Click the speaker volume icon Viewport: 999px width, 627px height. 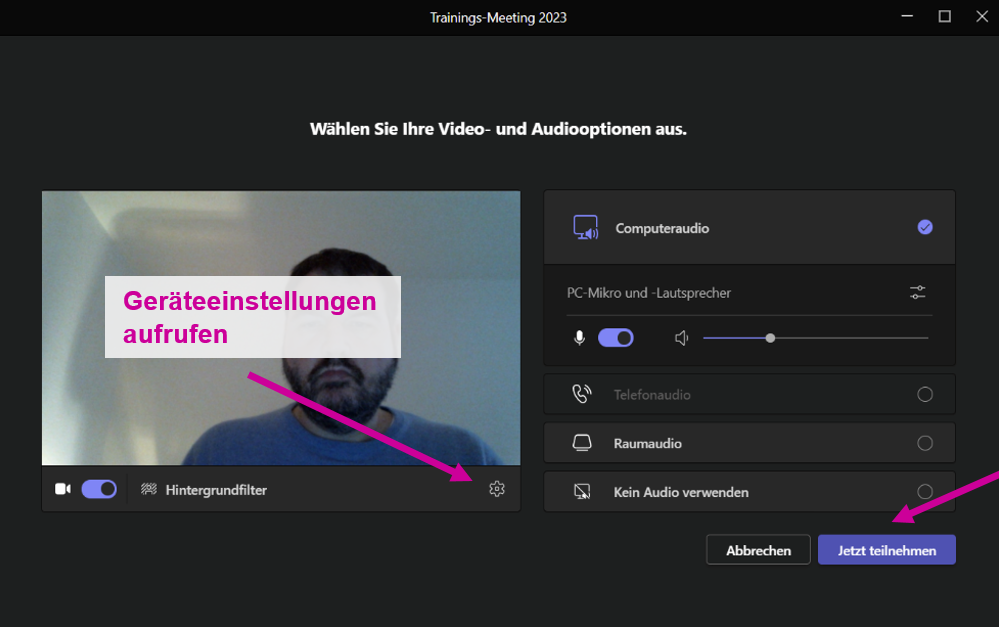tap(682, 338)
